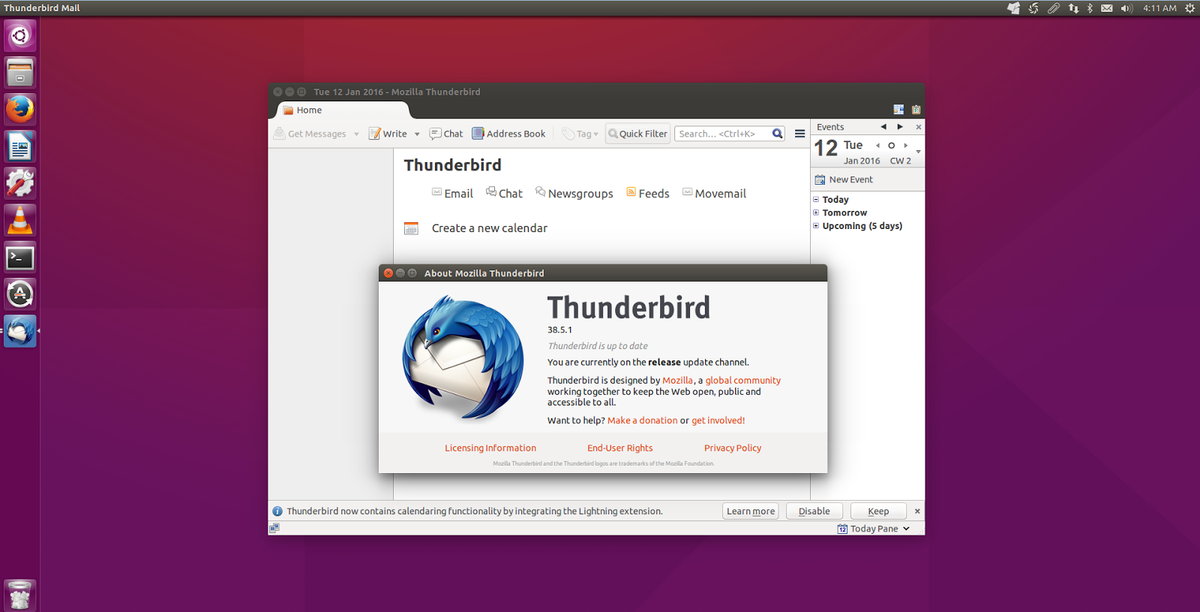Click the Jan 2016 date label
1200x612 pixels.
tap(862, 160)
